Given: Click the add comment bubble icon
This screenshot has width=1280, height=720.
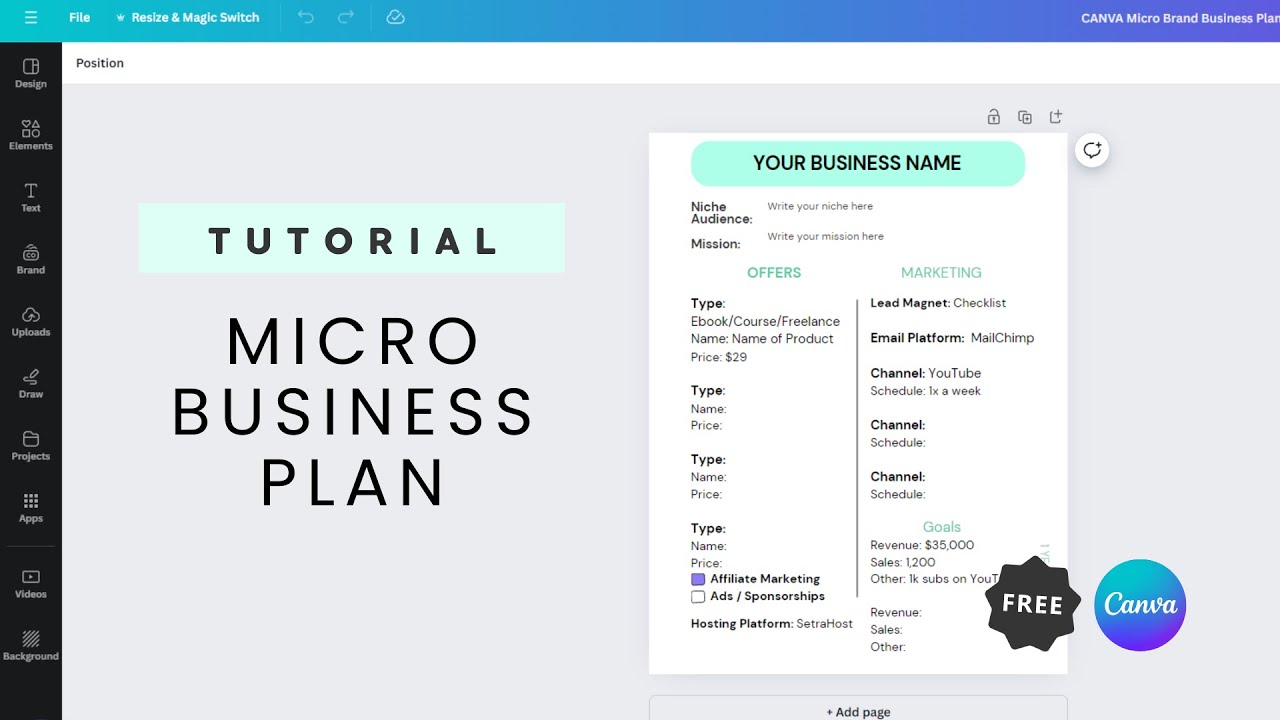Looking at the screenshot, I should click(x=1092, y=150).
